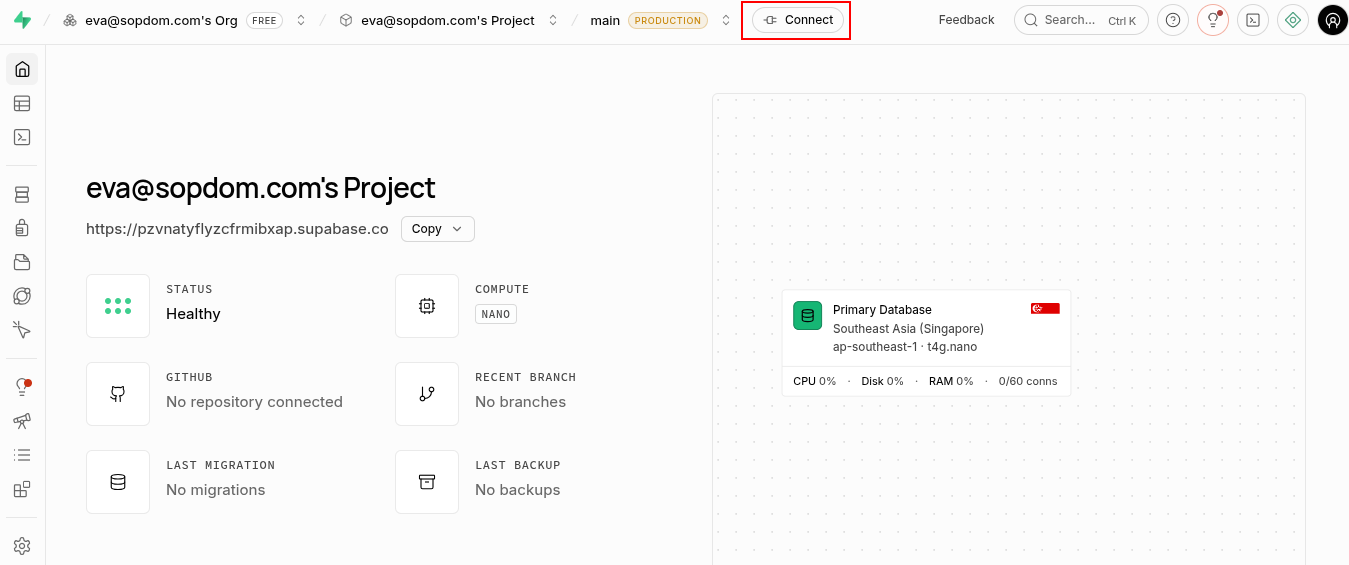Open the Logs list icon

pyautogui.click(x=22, y=455)
